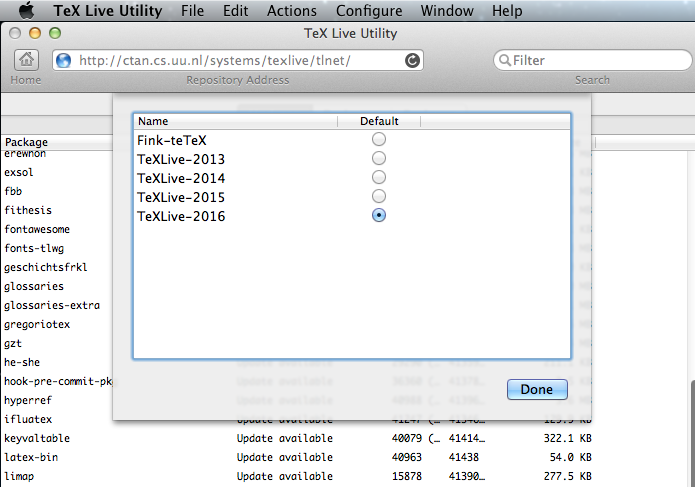This screenshot has height=487, width=695.
Task: Select the TeXLive-2016 row
Action: pyautogui.click(x=352, y=216)
